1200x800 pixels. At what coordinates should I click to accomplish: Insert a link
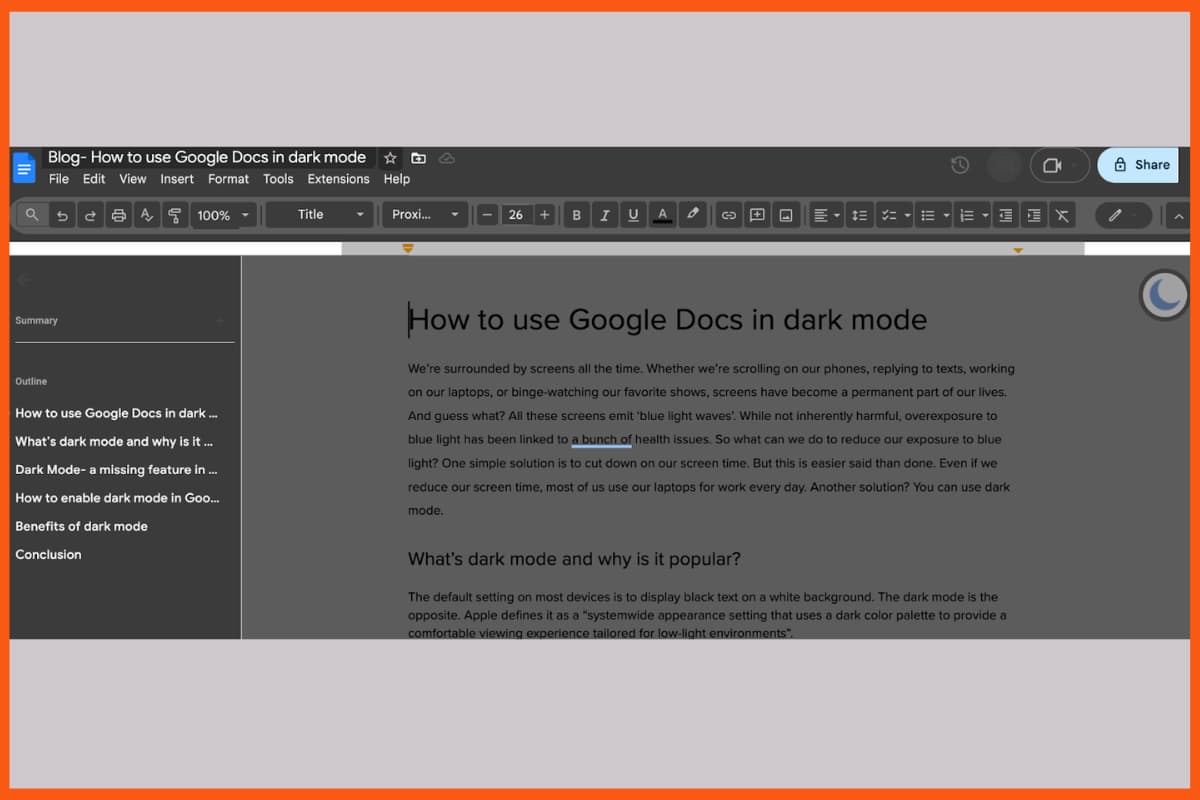pos(729,215)
